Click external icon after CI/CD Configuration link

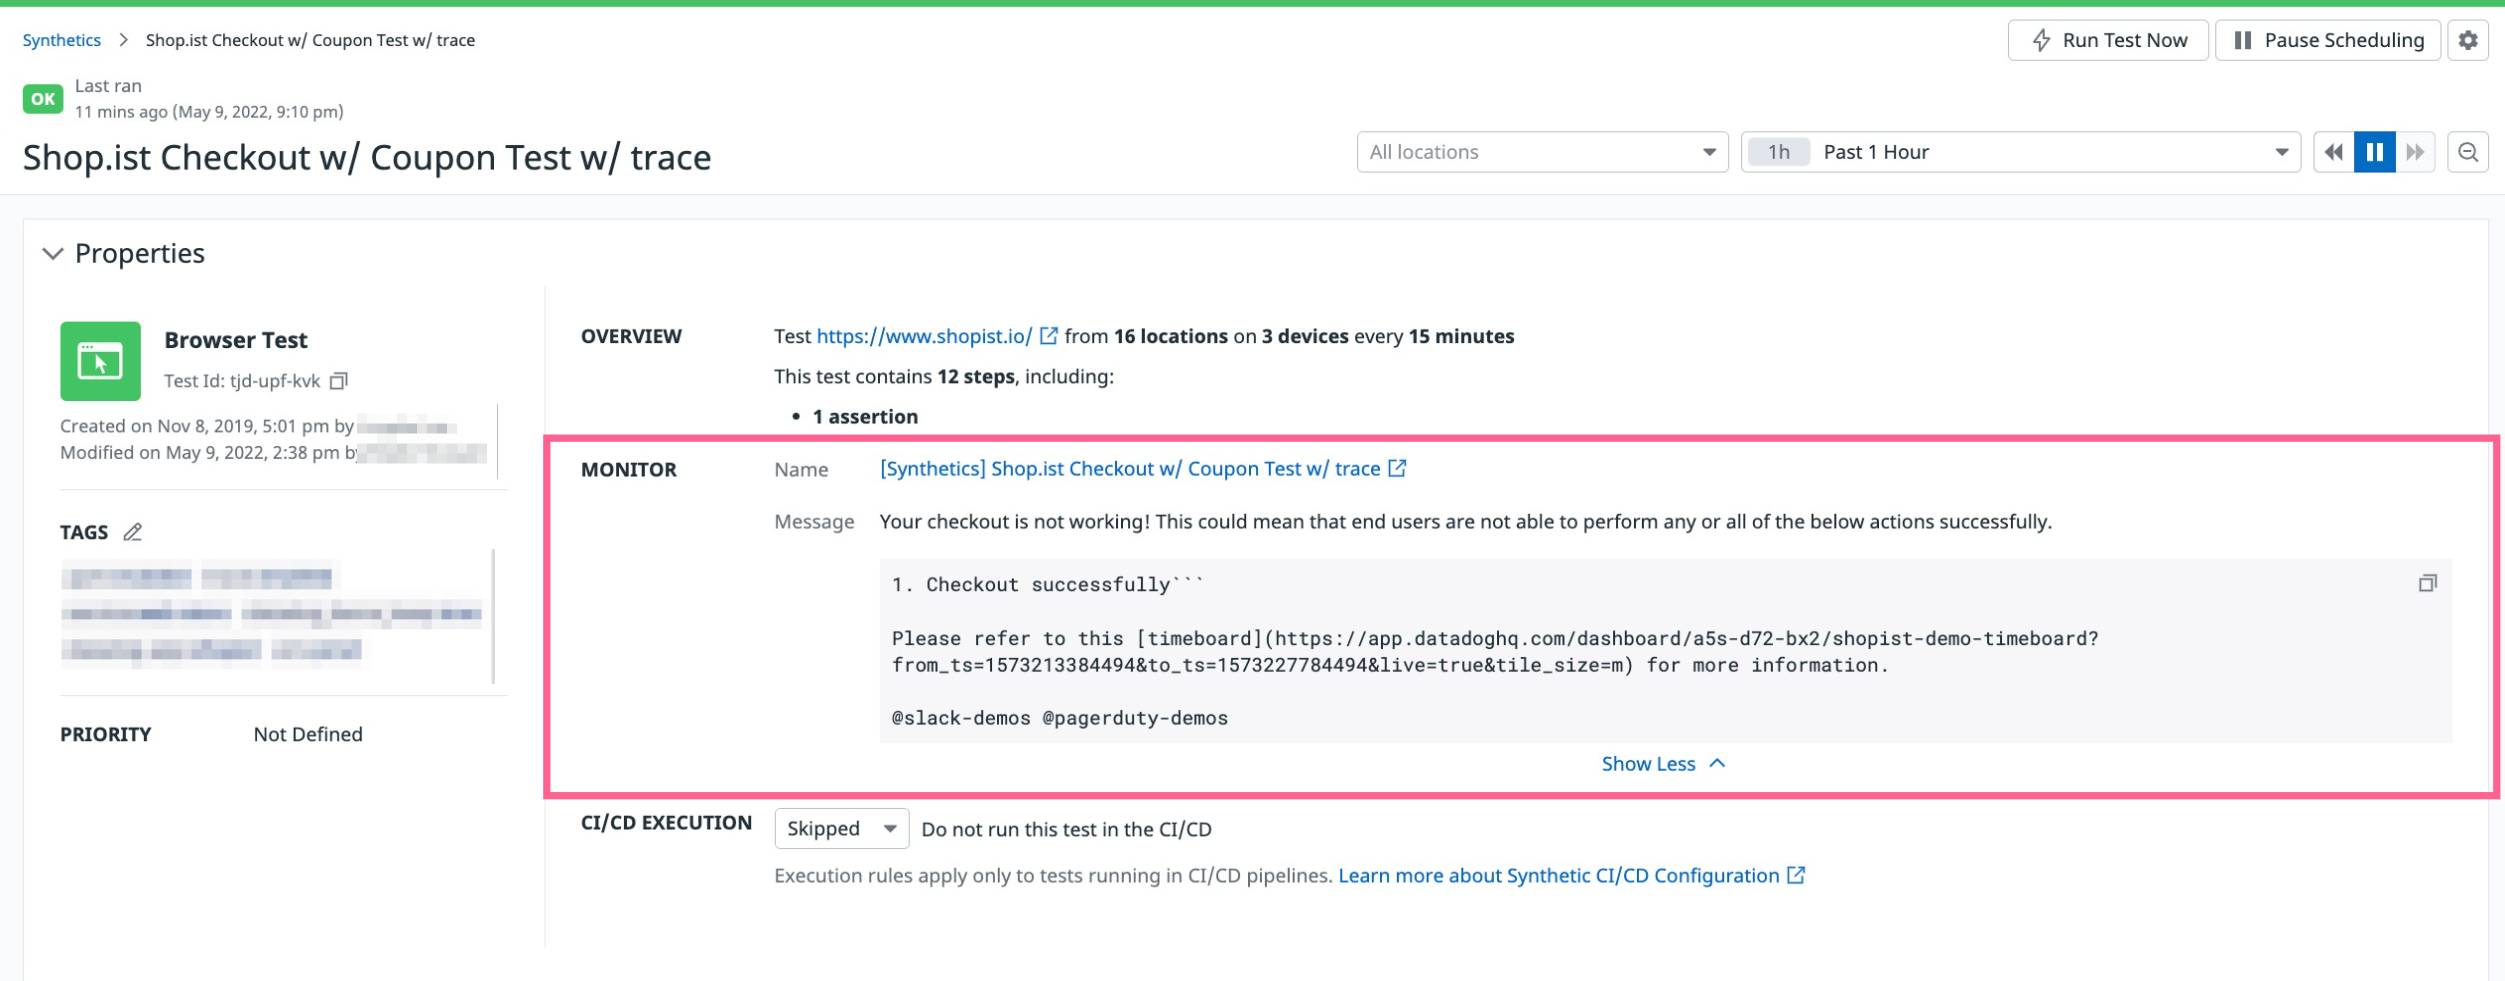click(x=1796, y=875)
